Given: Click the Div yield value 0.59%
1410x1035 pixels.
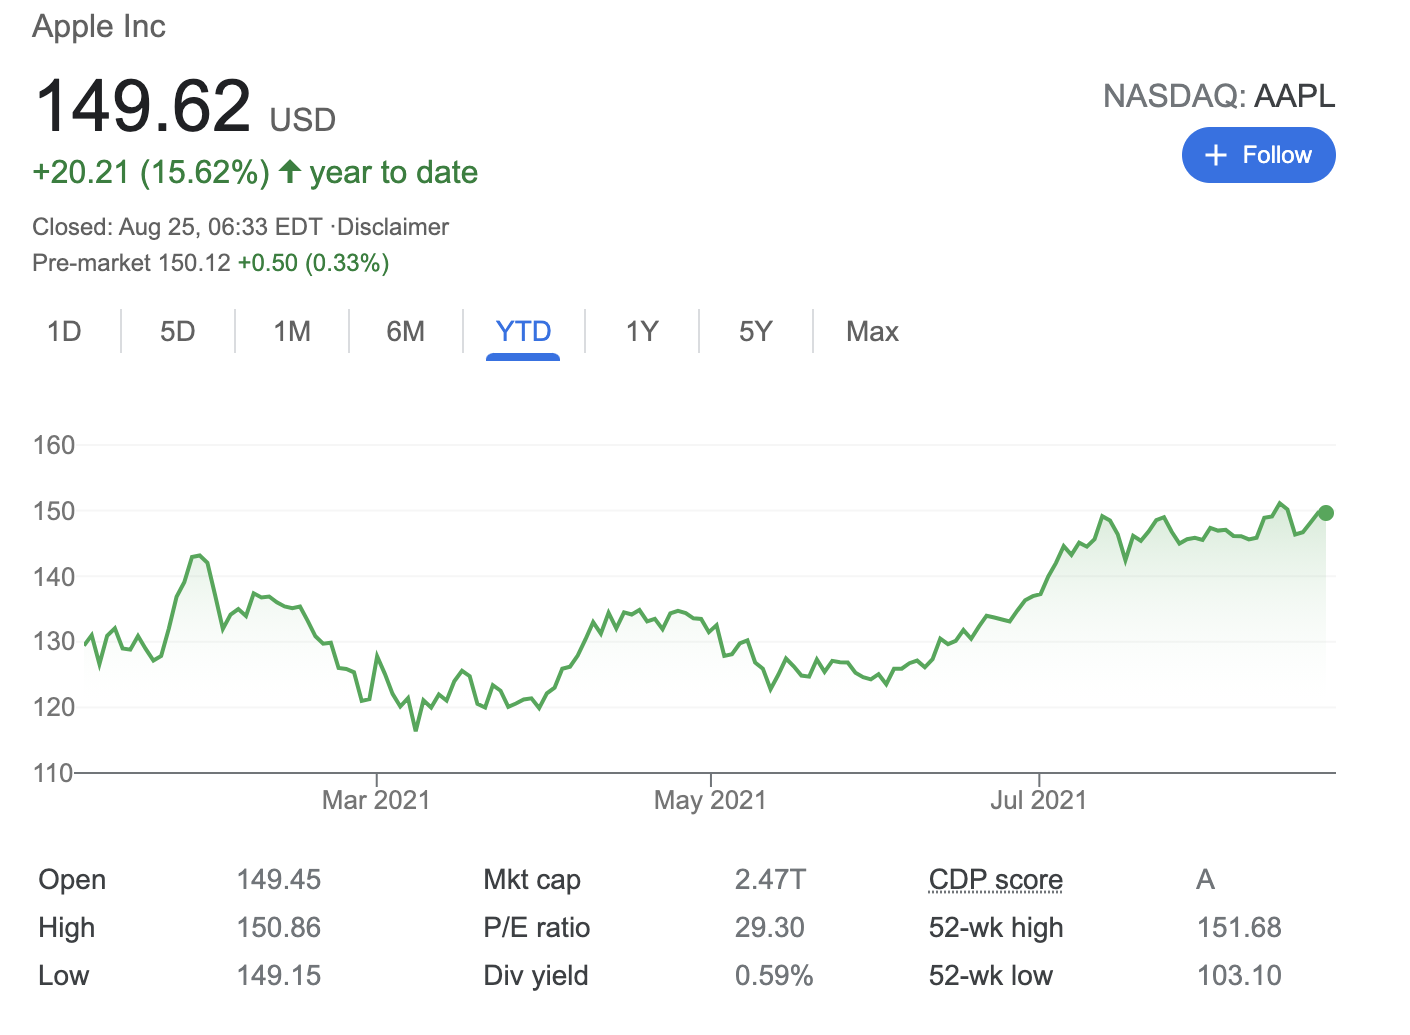Looking at the screenshot, I should click(774, 976).
